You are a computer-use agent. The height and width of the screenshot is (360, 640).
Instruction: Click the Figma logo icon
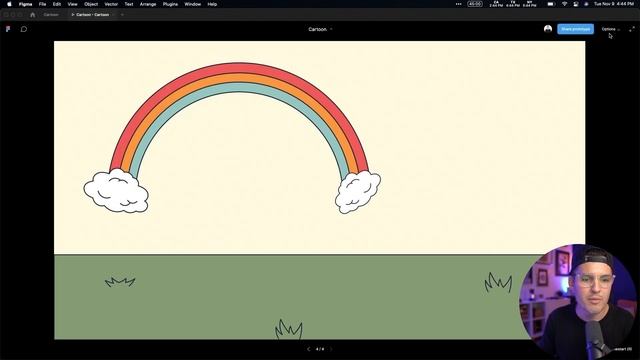tap(8, 29)
